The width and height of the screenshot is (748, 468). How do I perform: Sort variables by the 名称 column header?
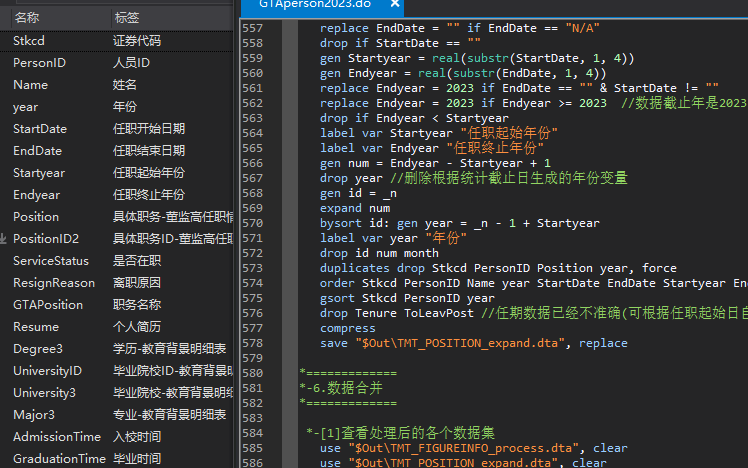coord(27,18)
